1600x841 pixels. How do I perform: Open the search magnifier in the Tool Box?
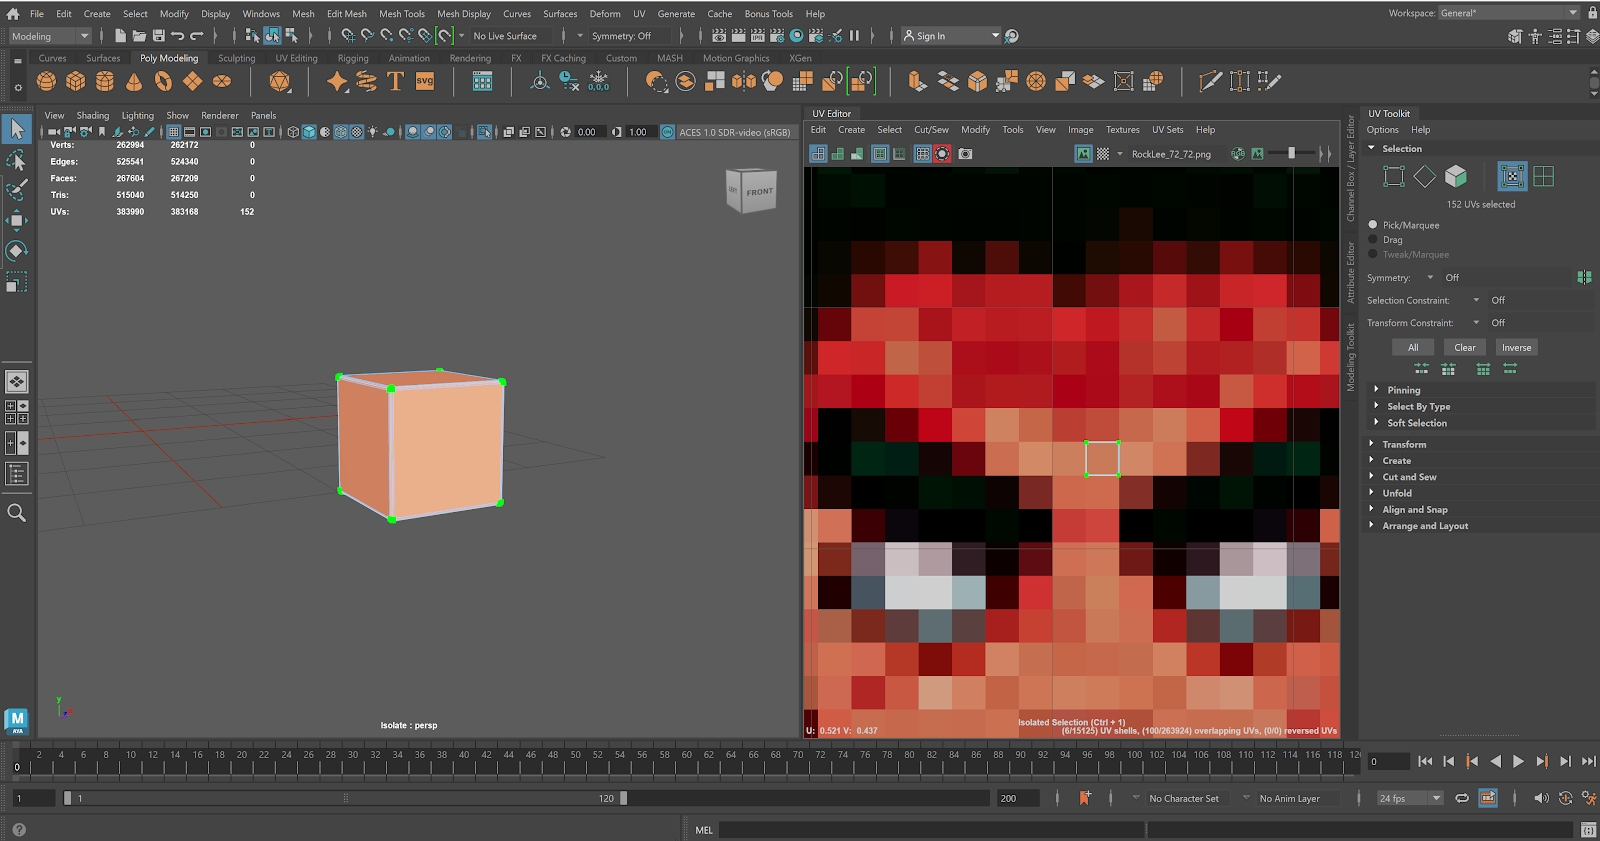pos(17,513)
